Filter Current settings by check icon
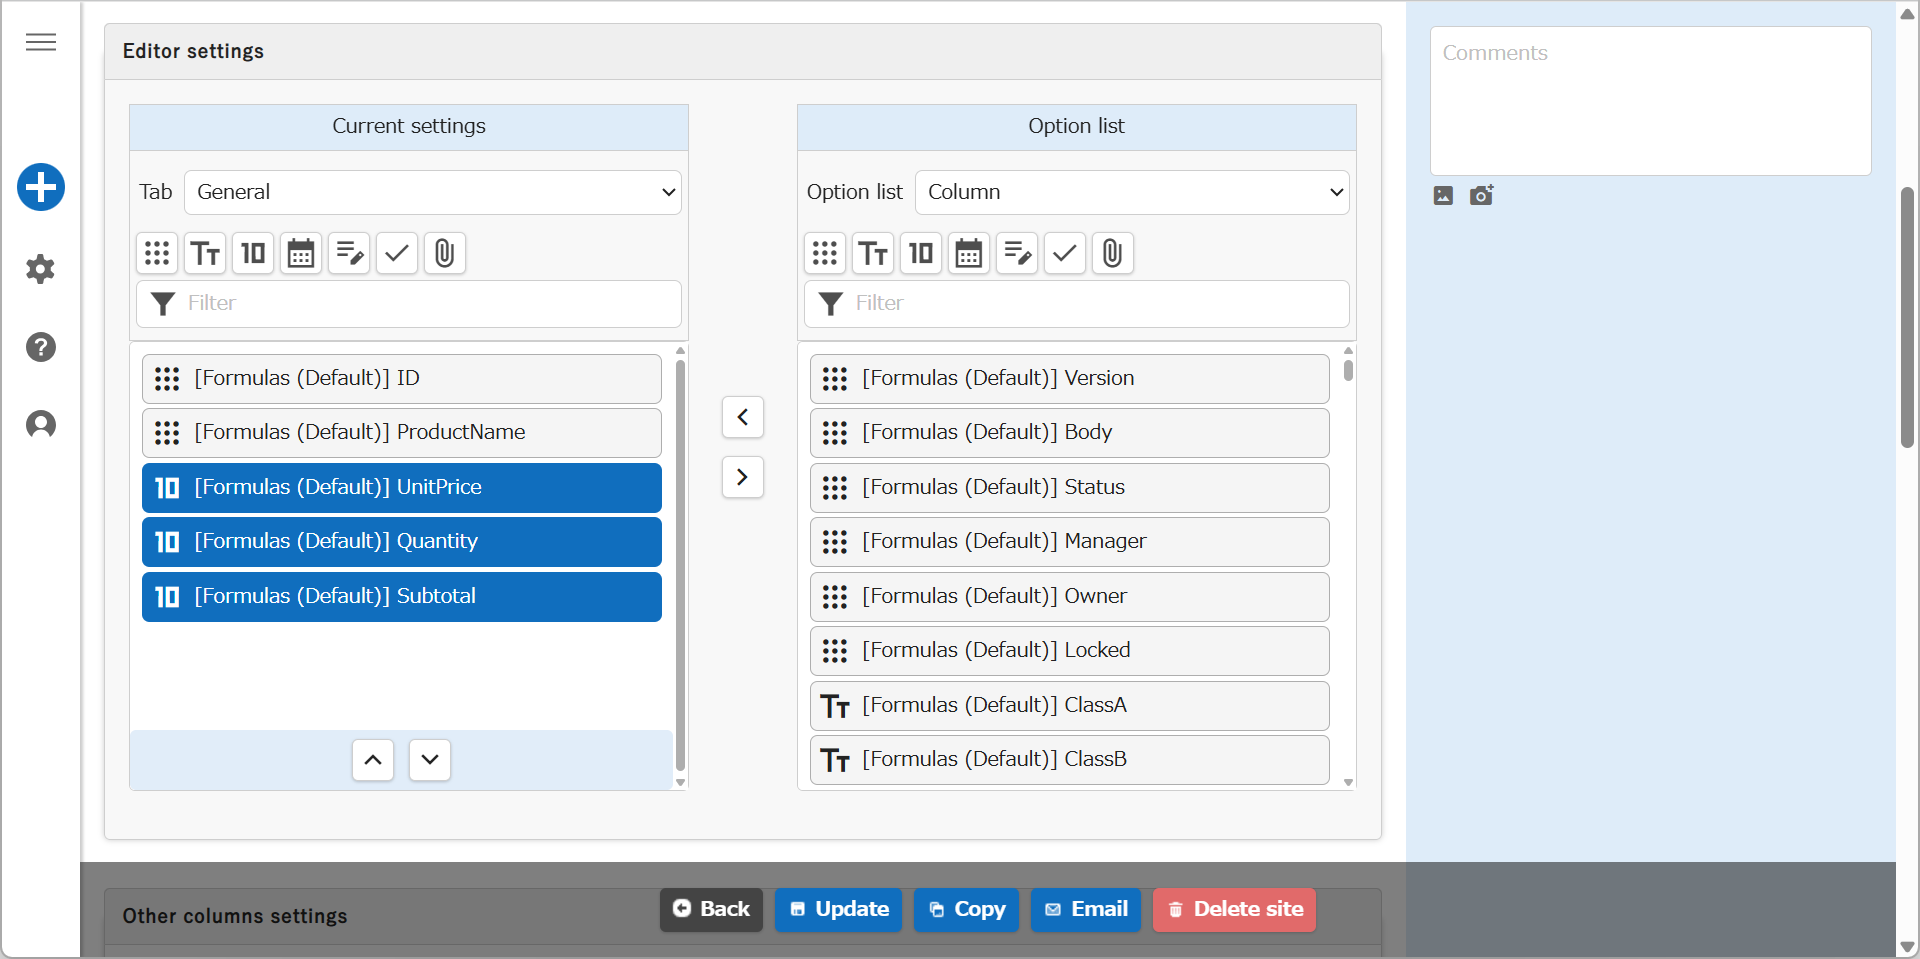1920x959 pixels. click(397, 253)
